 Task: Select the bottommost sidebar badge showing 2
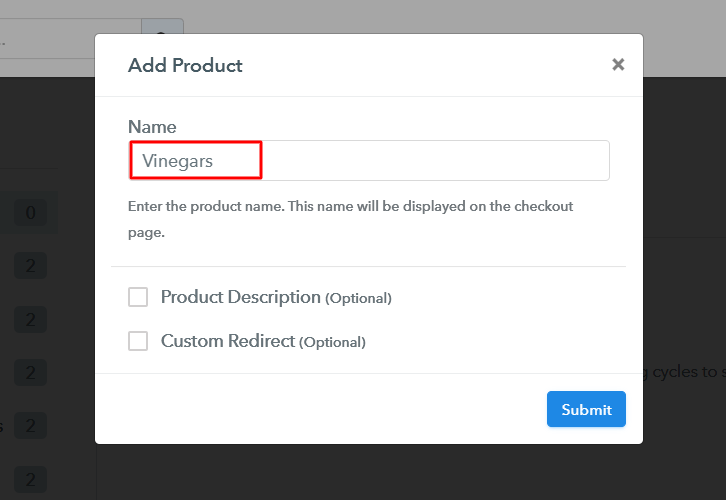tap(31, 481)
